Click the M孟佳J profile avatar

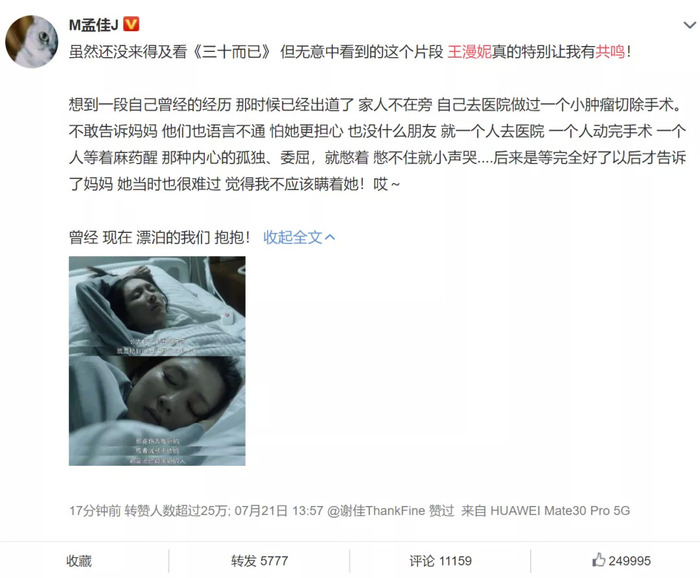point(32,42)
